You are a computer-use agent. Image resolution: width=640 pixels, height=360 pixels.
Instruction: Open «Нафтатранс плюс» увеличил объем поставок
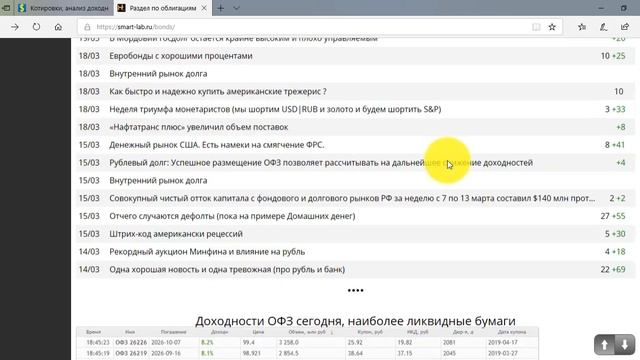pos(198,127)
